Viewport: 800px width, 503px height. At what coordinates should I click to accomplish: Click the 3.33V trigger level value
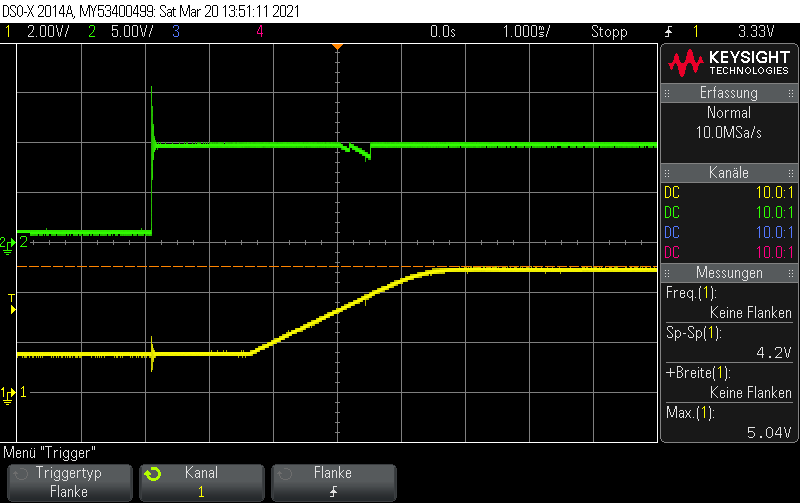pyautogui.click(x=756, y=32)
